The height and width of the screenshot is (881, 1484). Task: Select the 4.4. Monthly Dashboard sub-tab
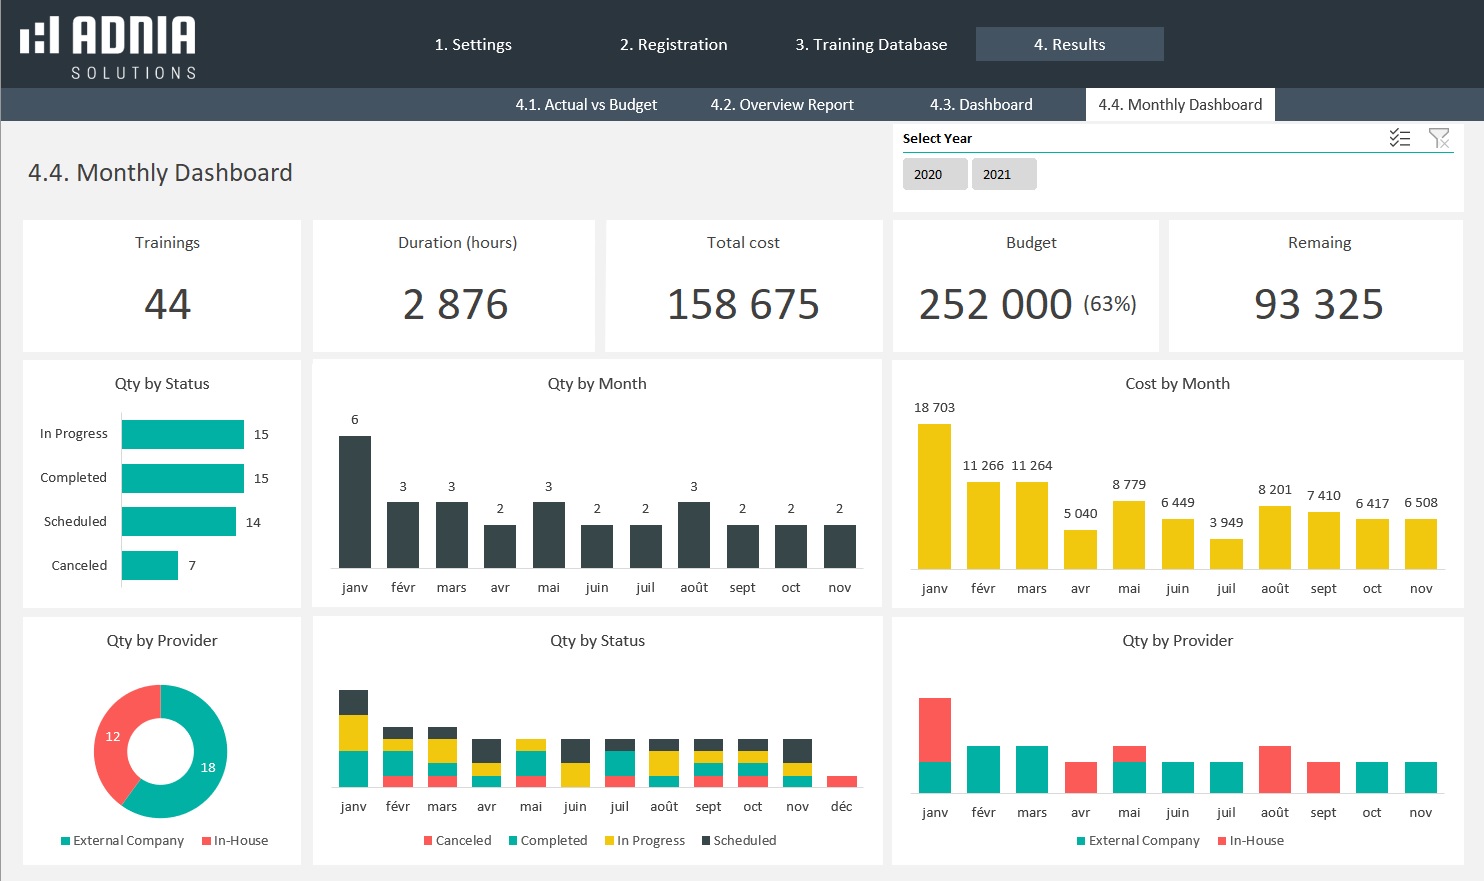tap(1180, 105)
